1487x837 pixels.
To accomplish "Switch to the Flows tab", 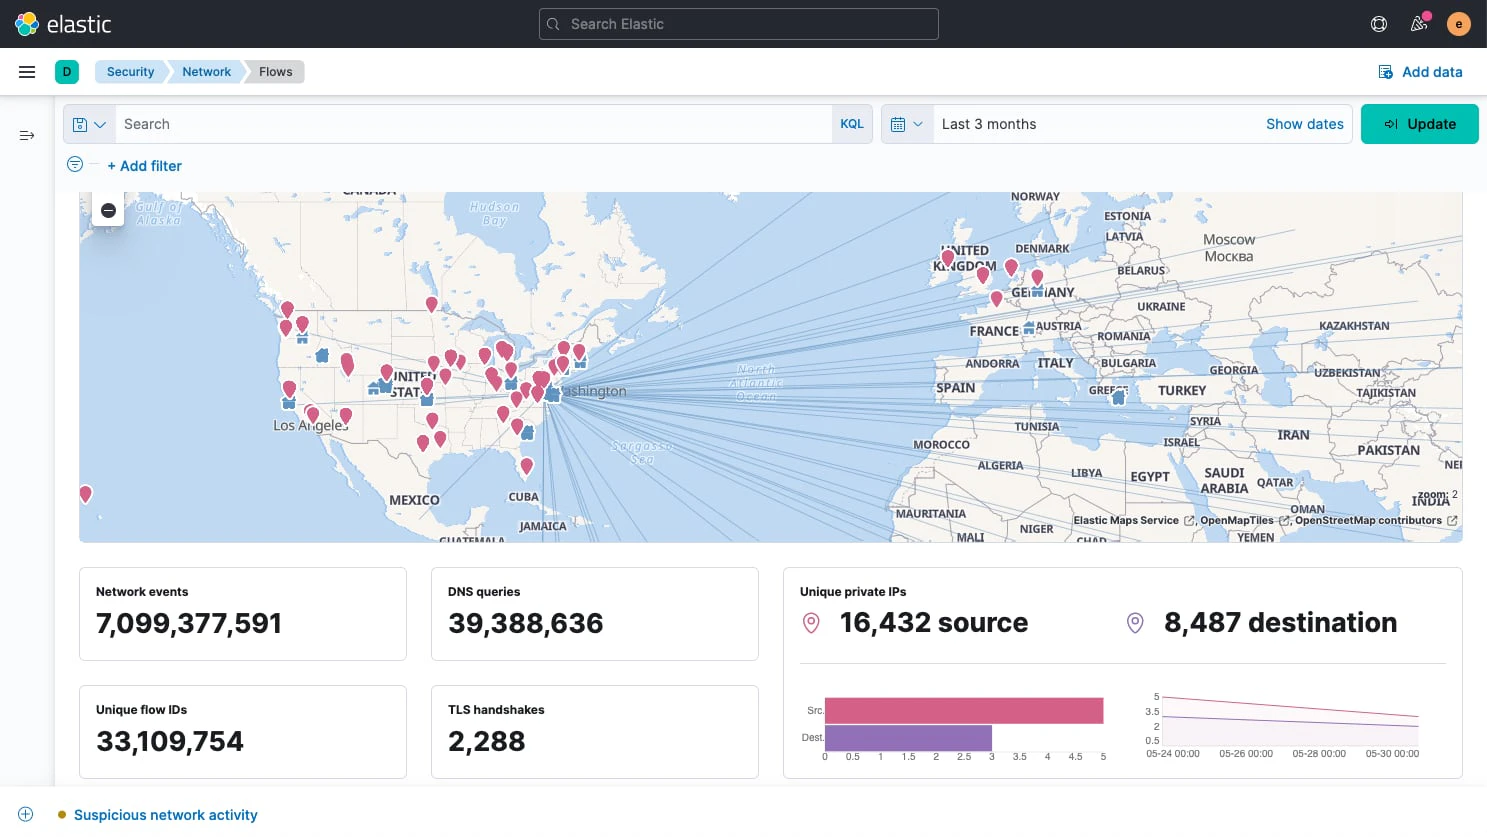I will 275,71.
